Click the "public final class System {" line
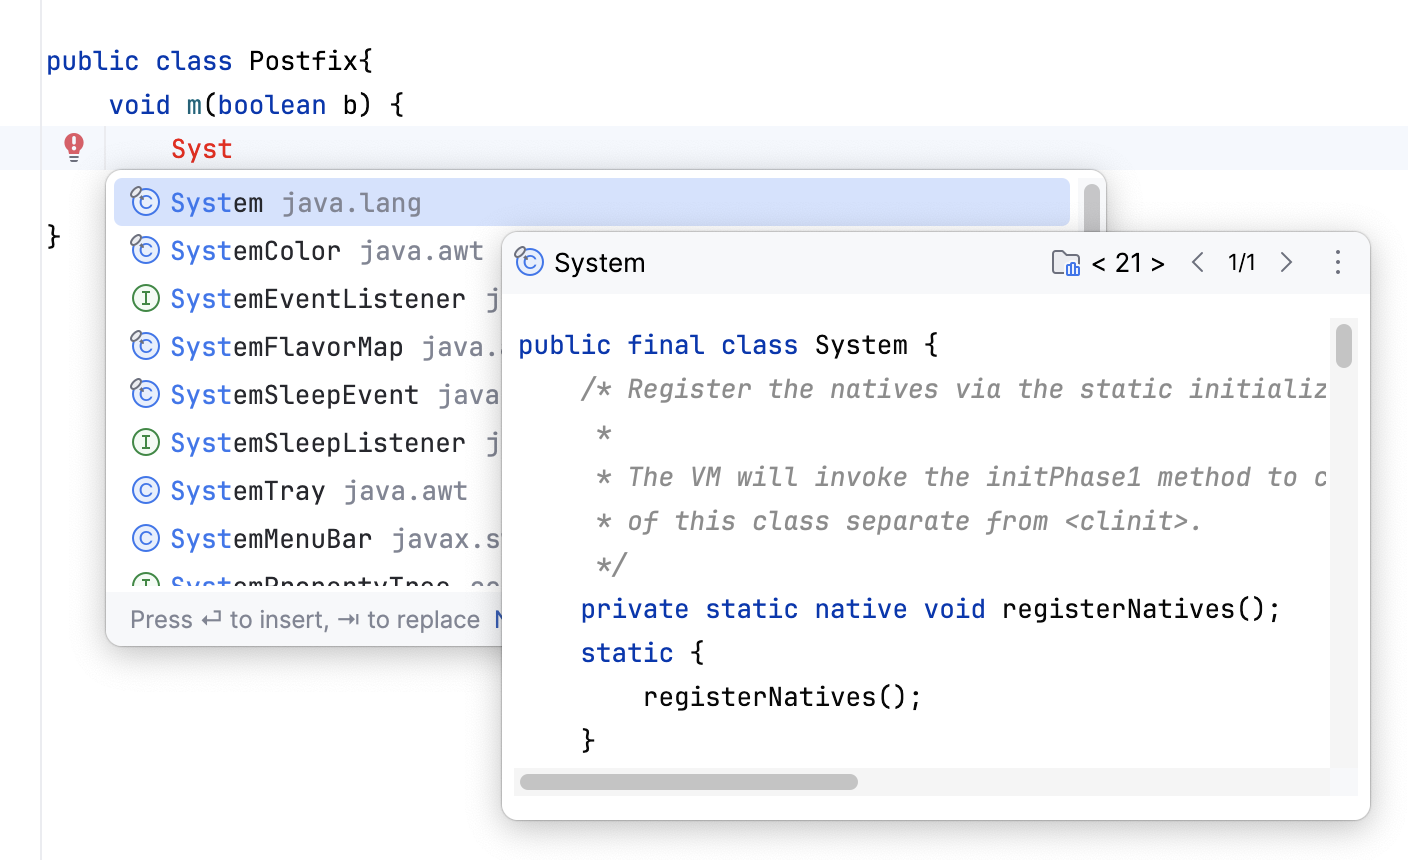This screenshot has height=860, width=1408. (728, 345)
